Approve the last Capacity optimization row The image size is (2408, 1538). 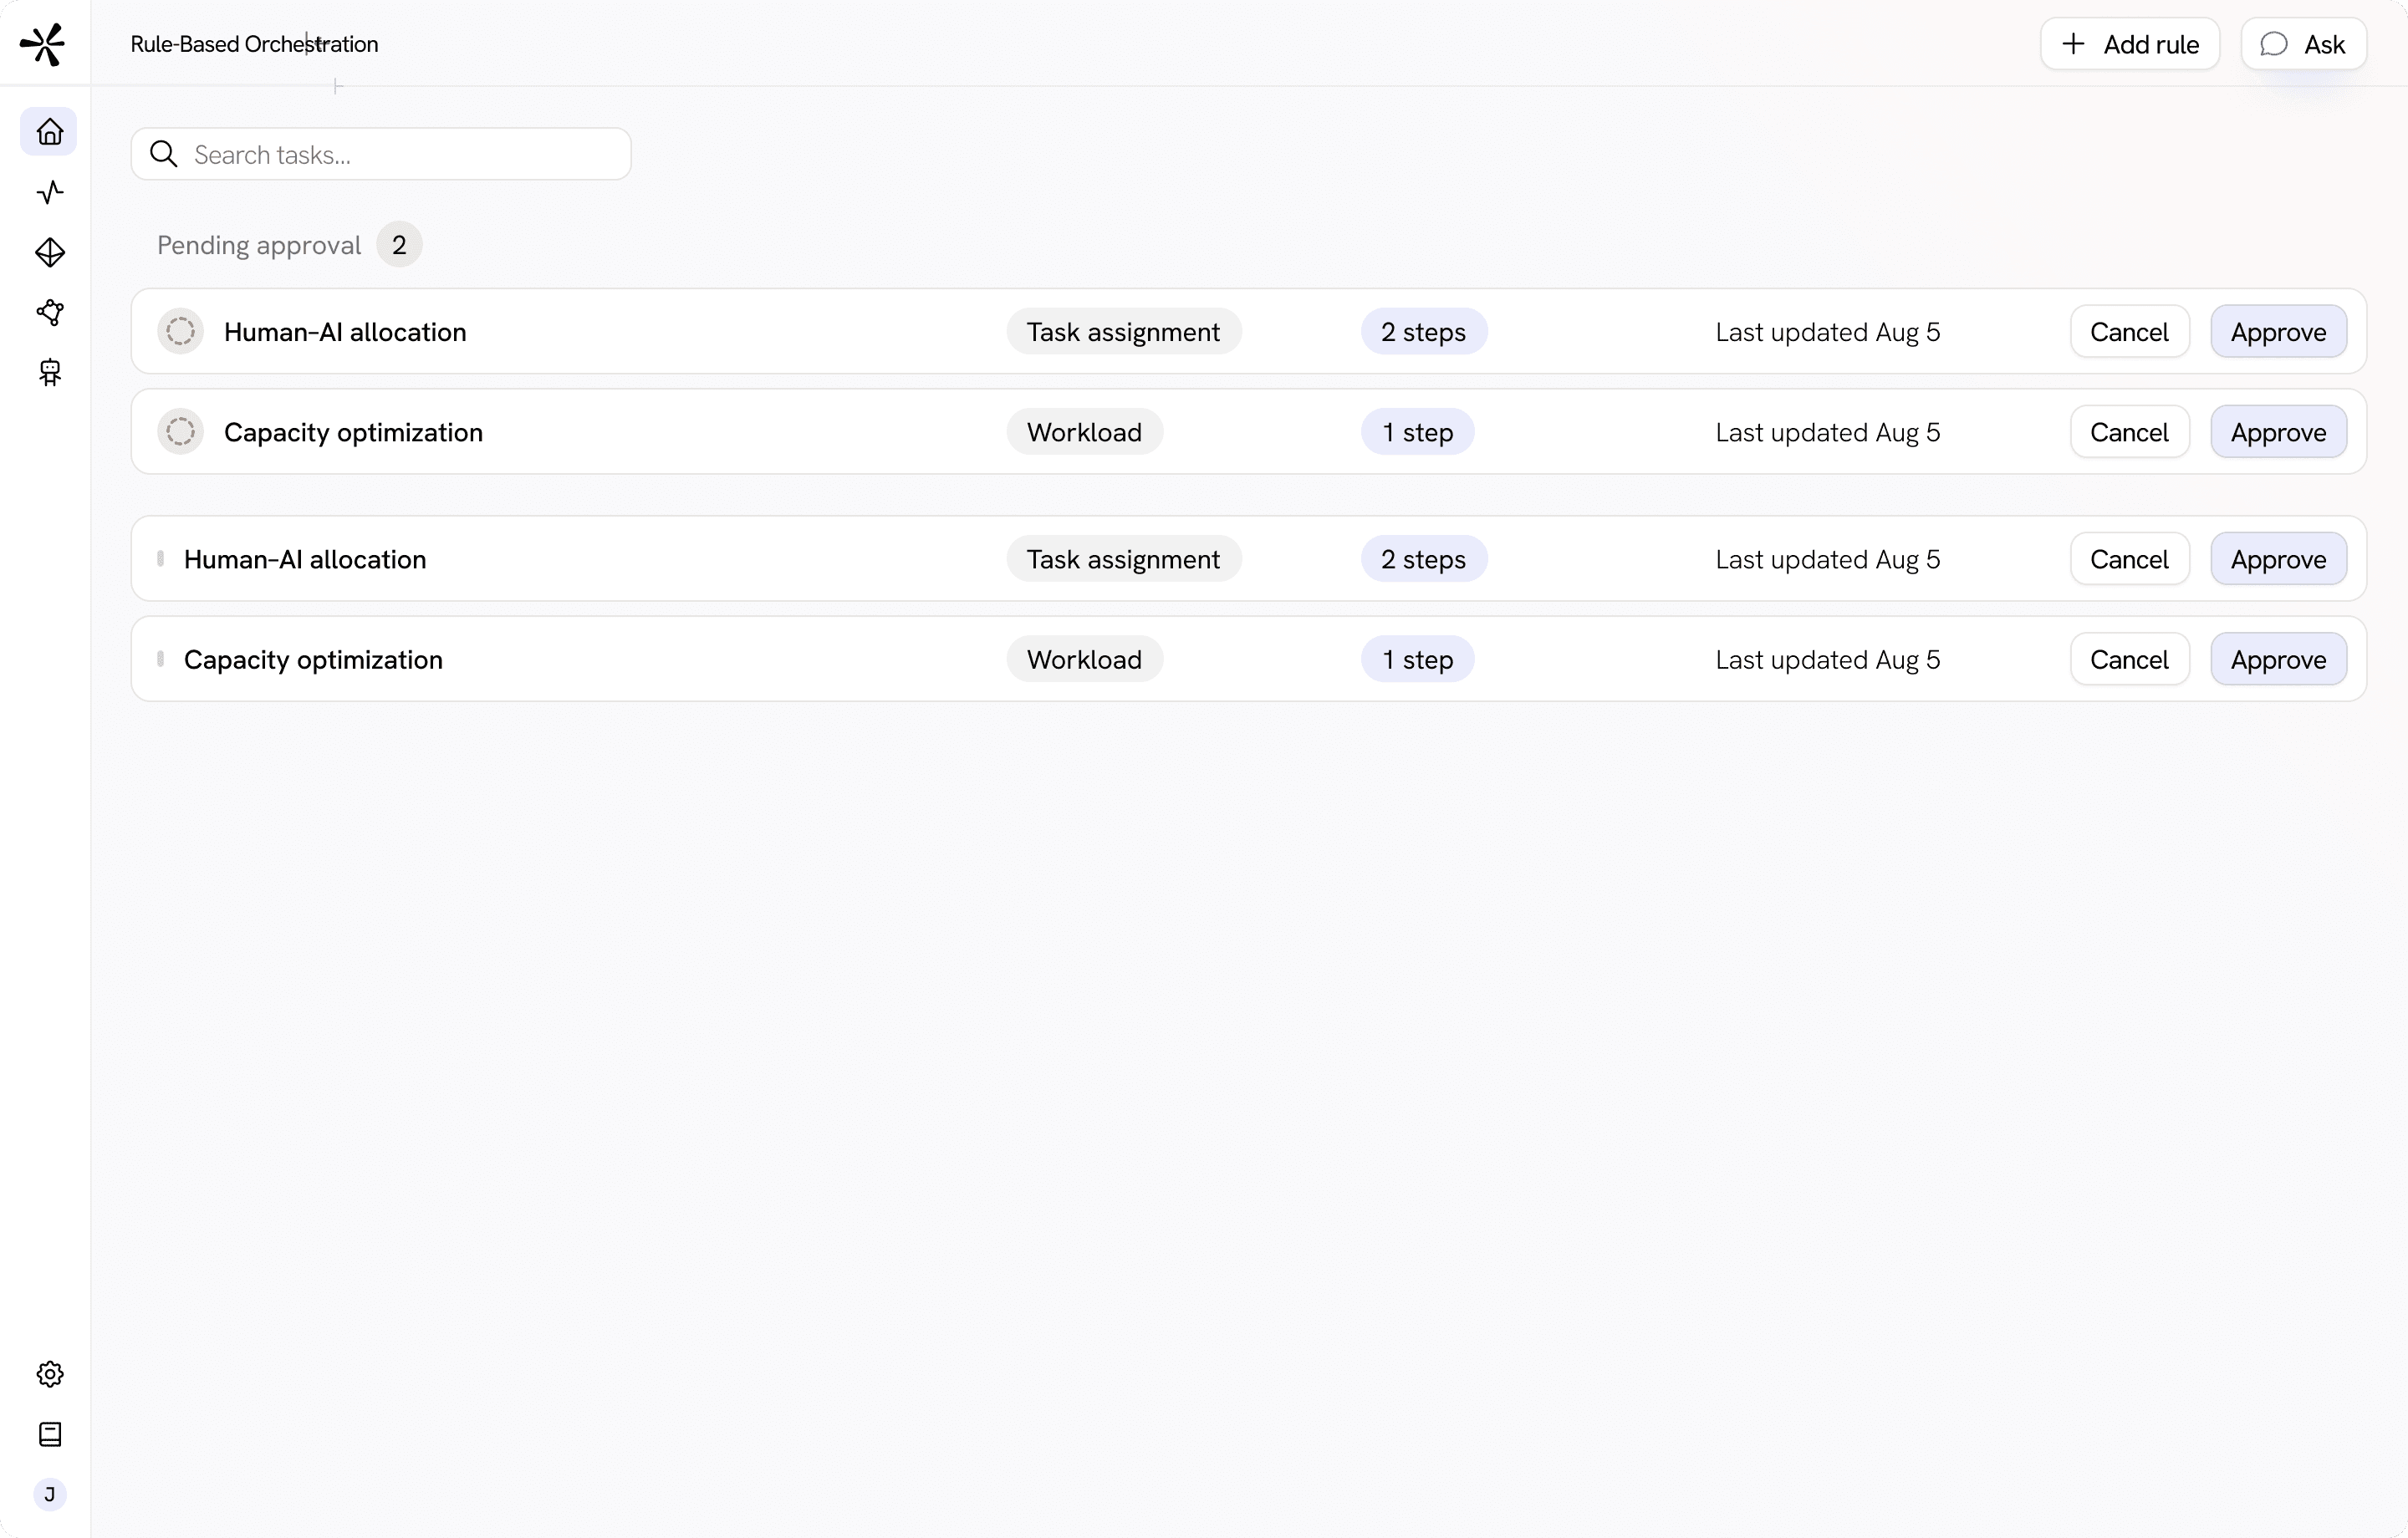[2277, 660]
